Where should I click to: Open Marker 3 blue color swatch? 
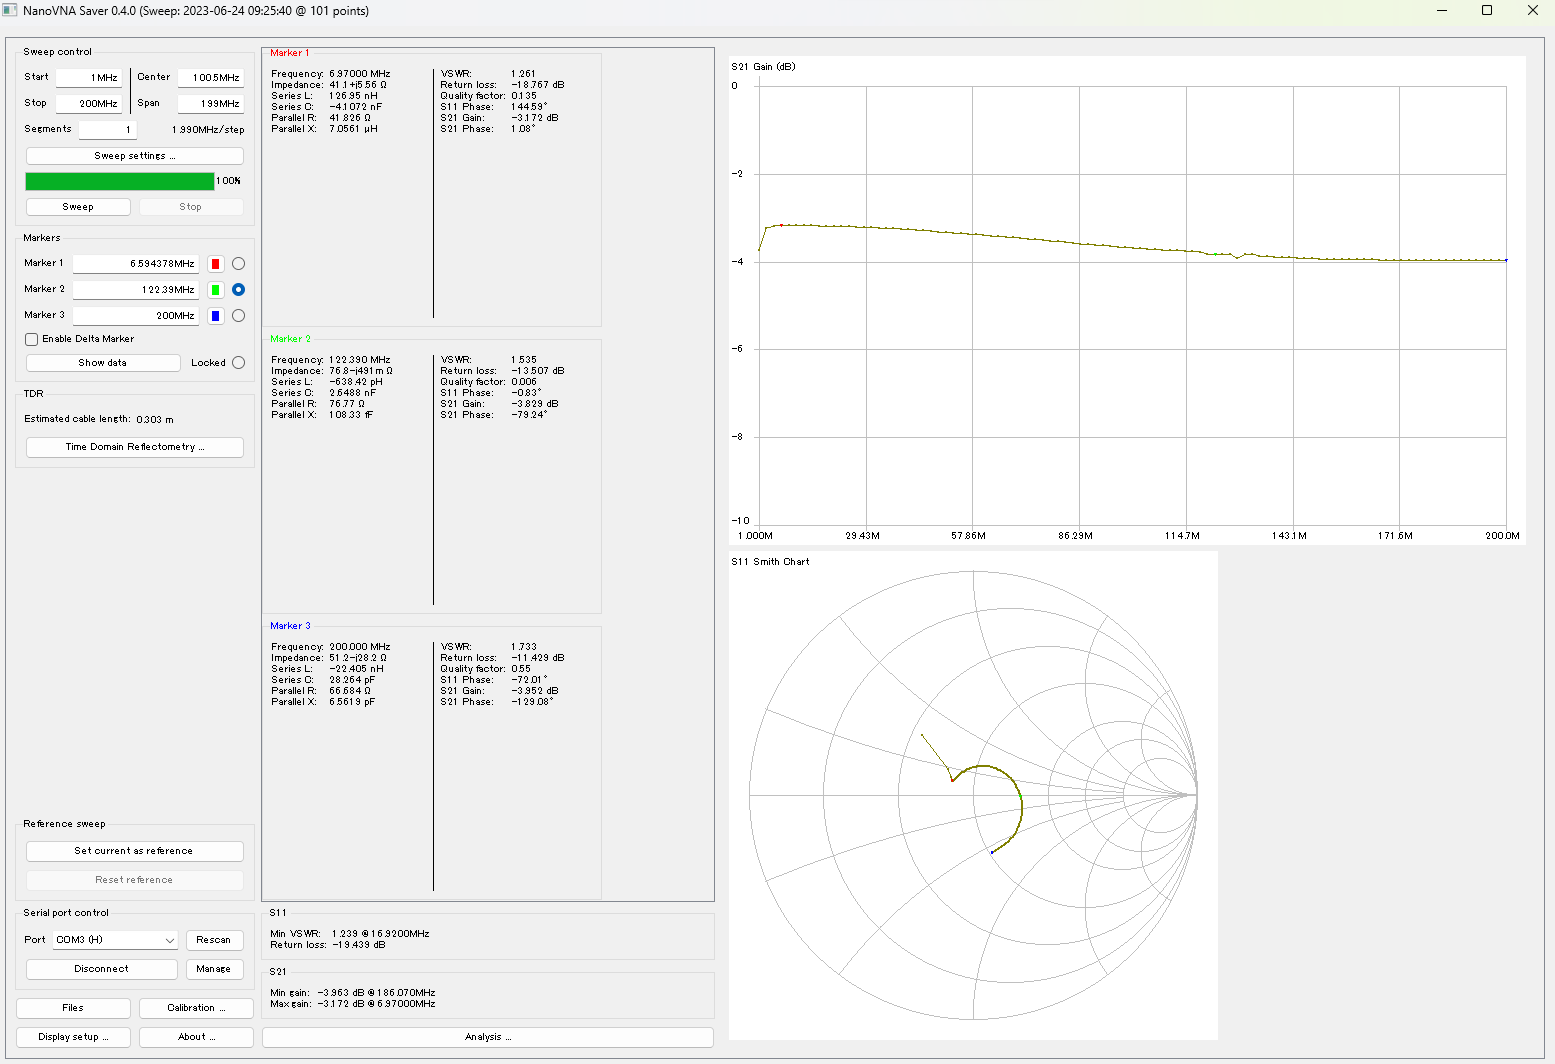pos(215,316)
